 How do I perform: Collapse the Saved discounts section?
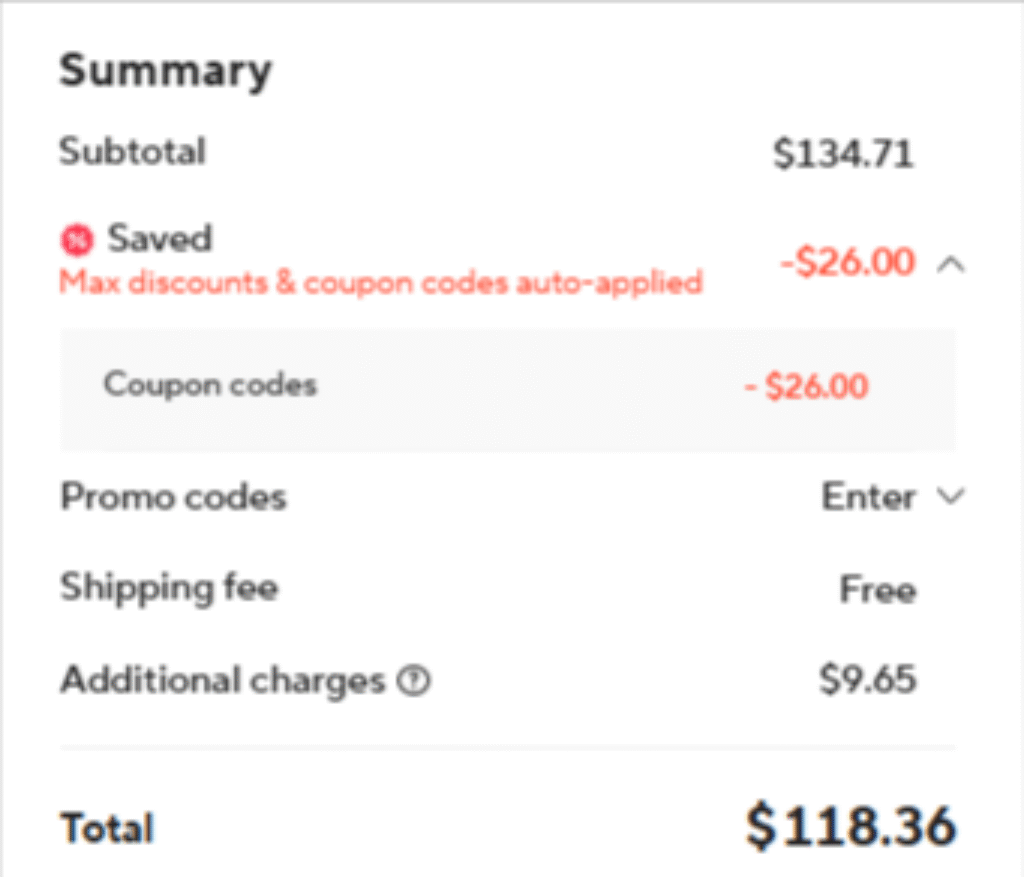click(951, 264)
